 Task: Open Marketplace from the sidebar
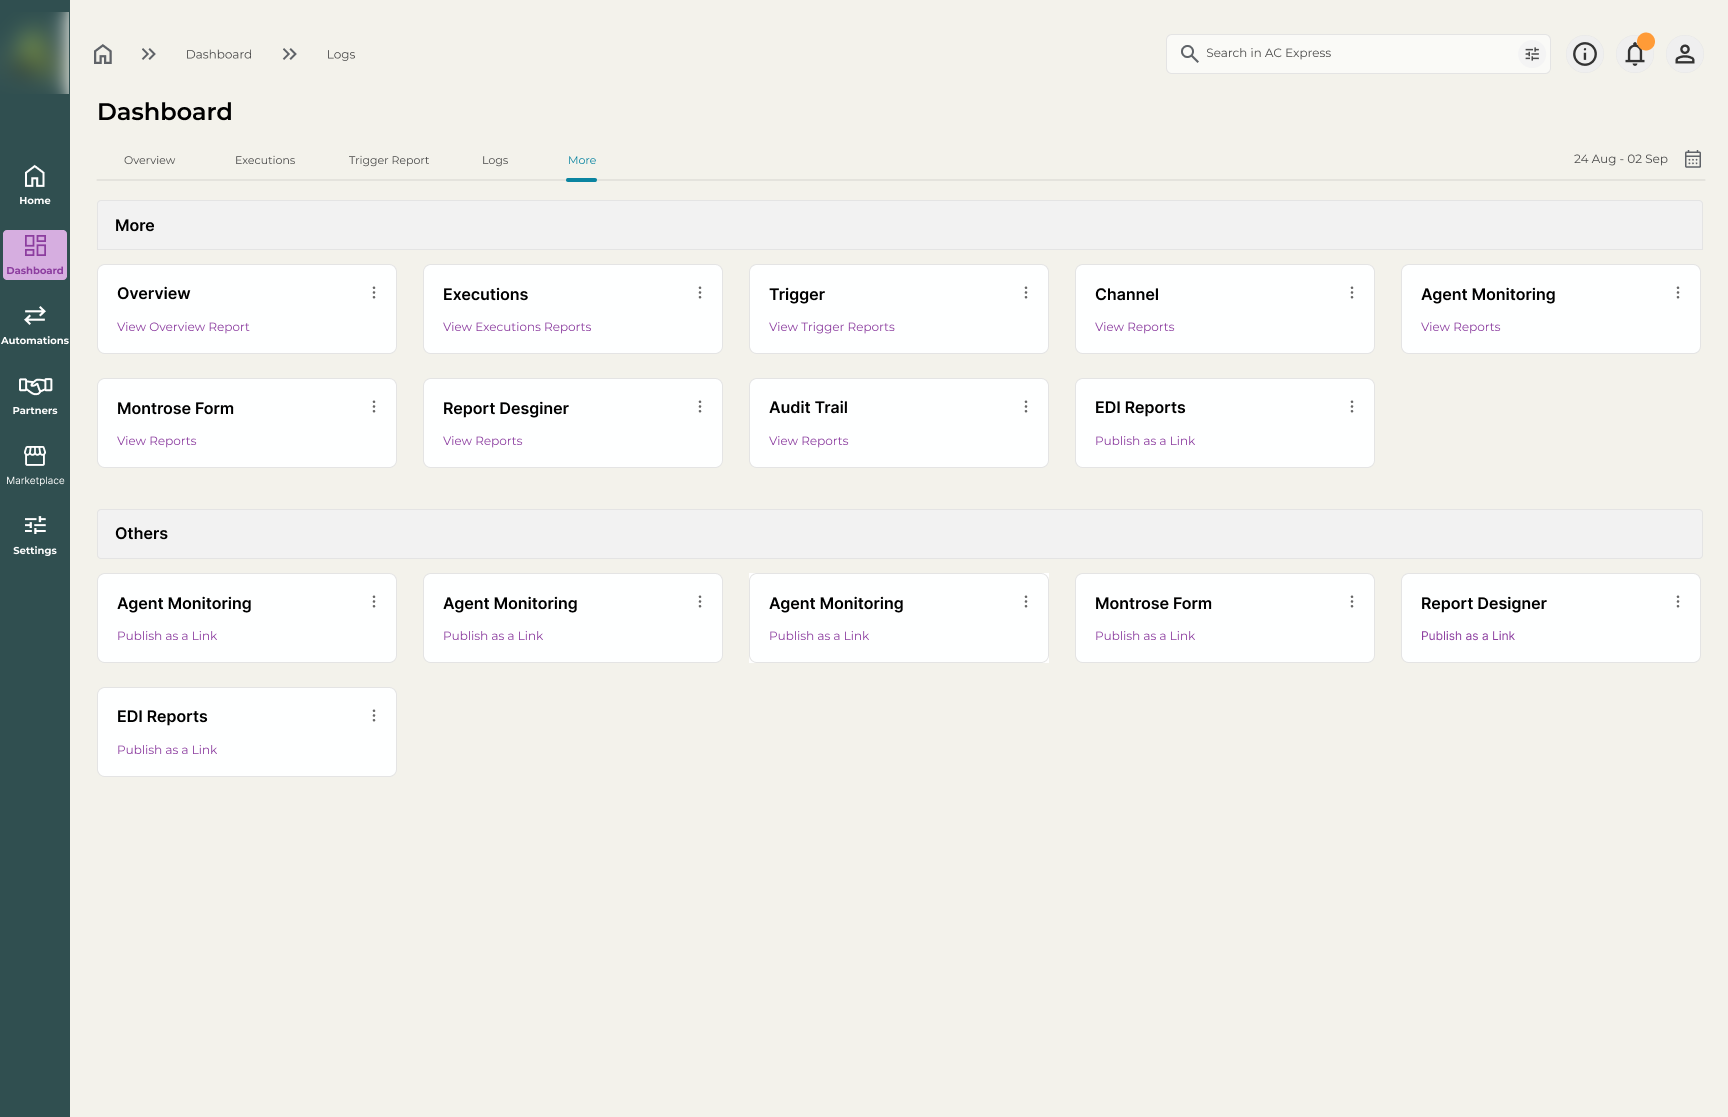click(x=35, y=465)
